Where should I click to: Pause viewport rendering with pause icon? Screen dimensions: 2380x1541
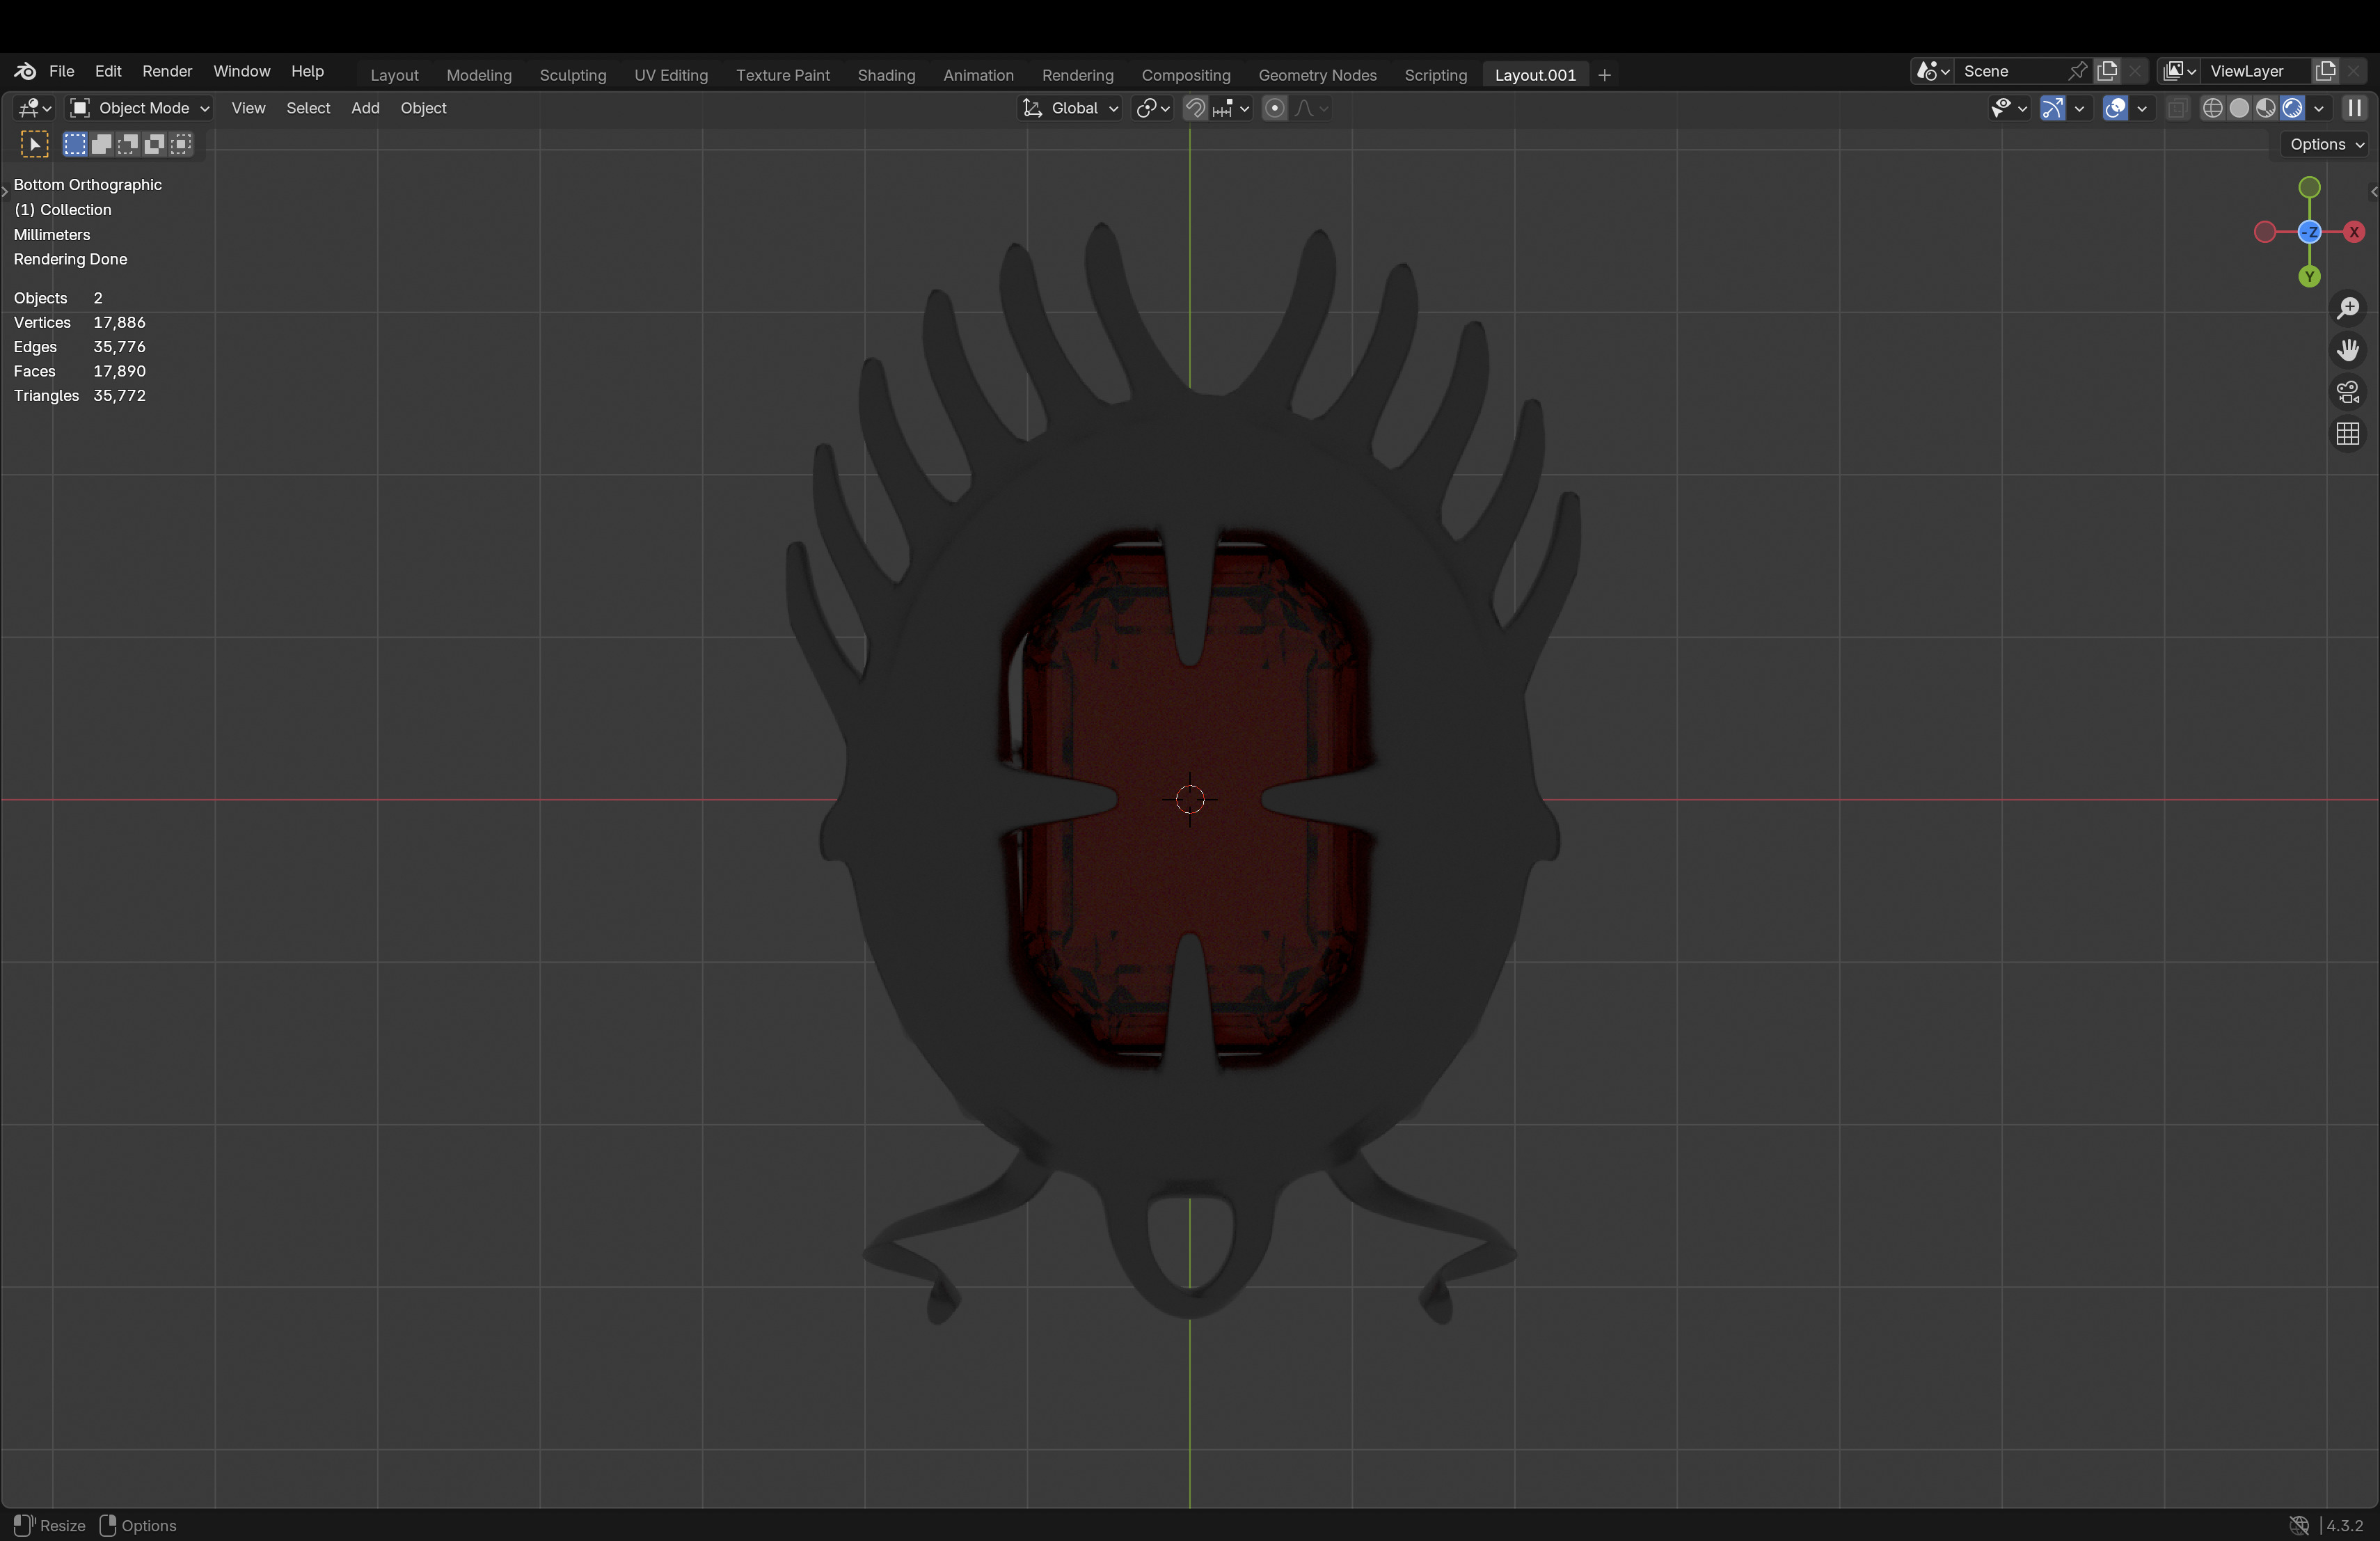2355,108
